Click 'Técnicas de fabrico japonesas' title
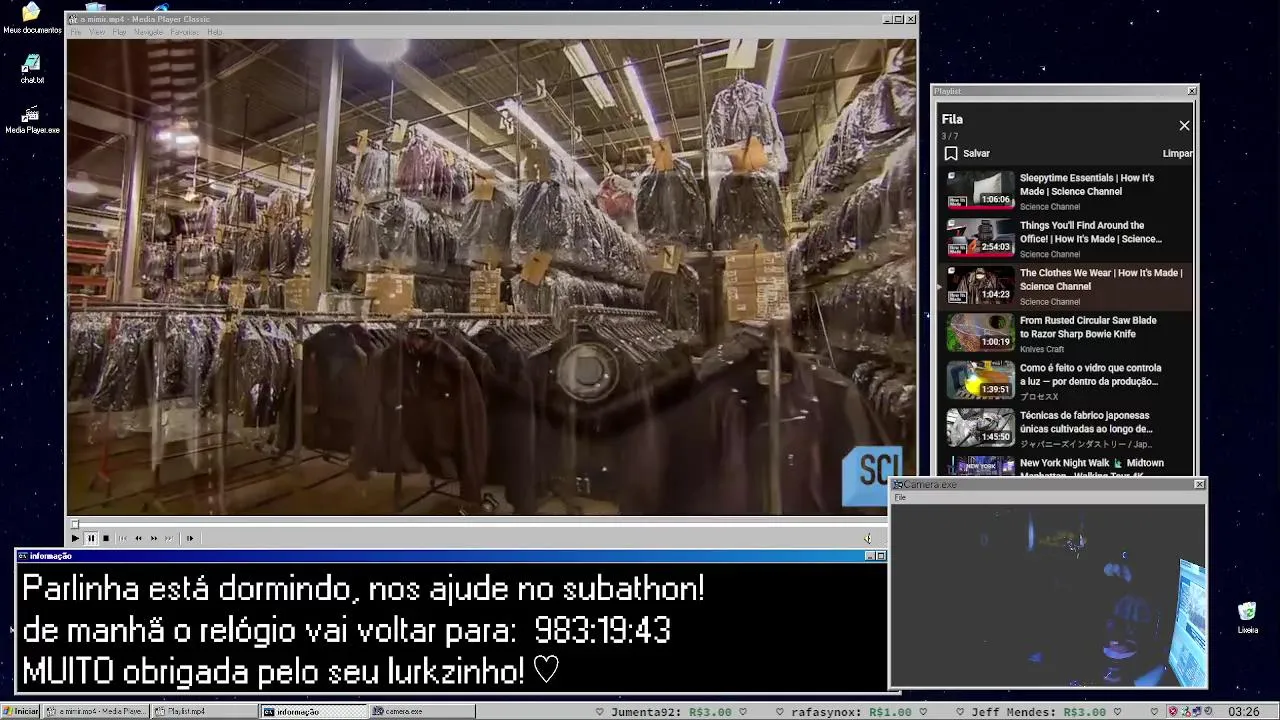This screenshot has width=1280, height=720. pos(1086,422)
